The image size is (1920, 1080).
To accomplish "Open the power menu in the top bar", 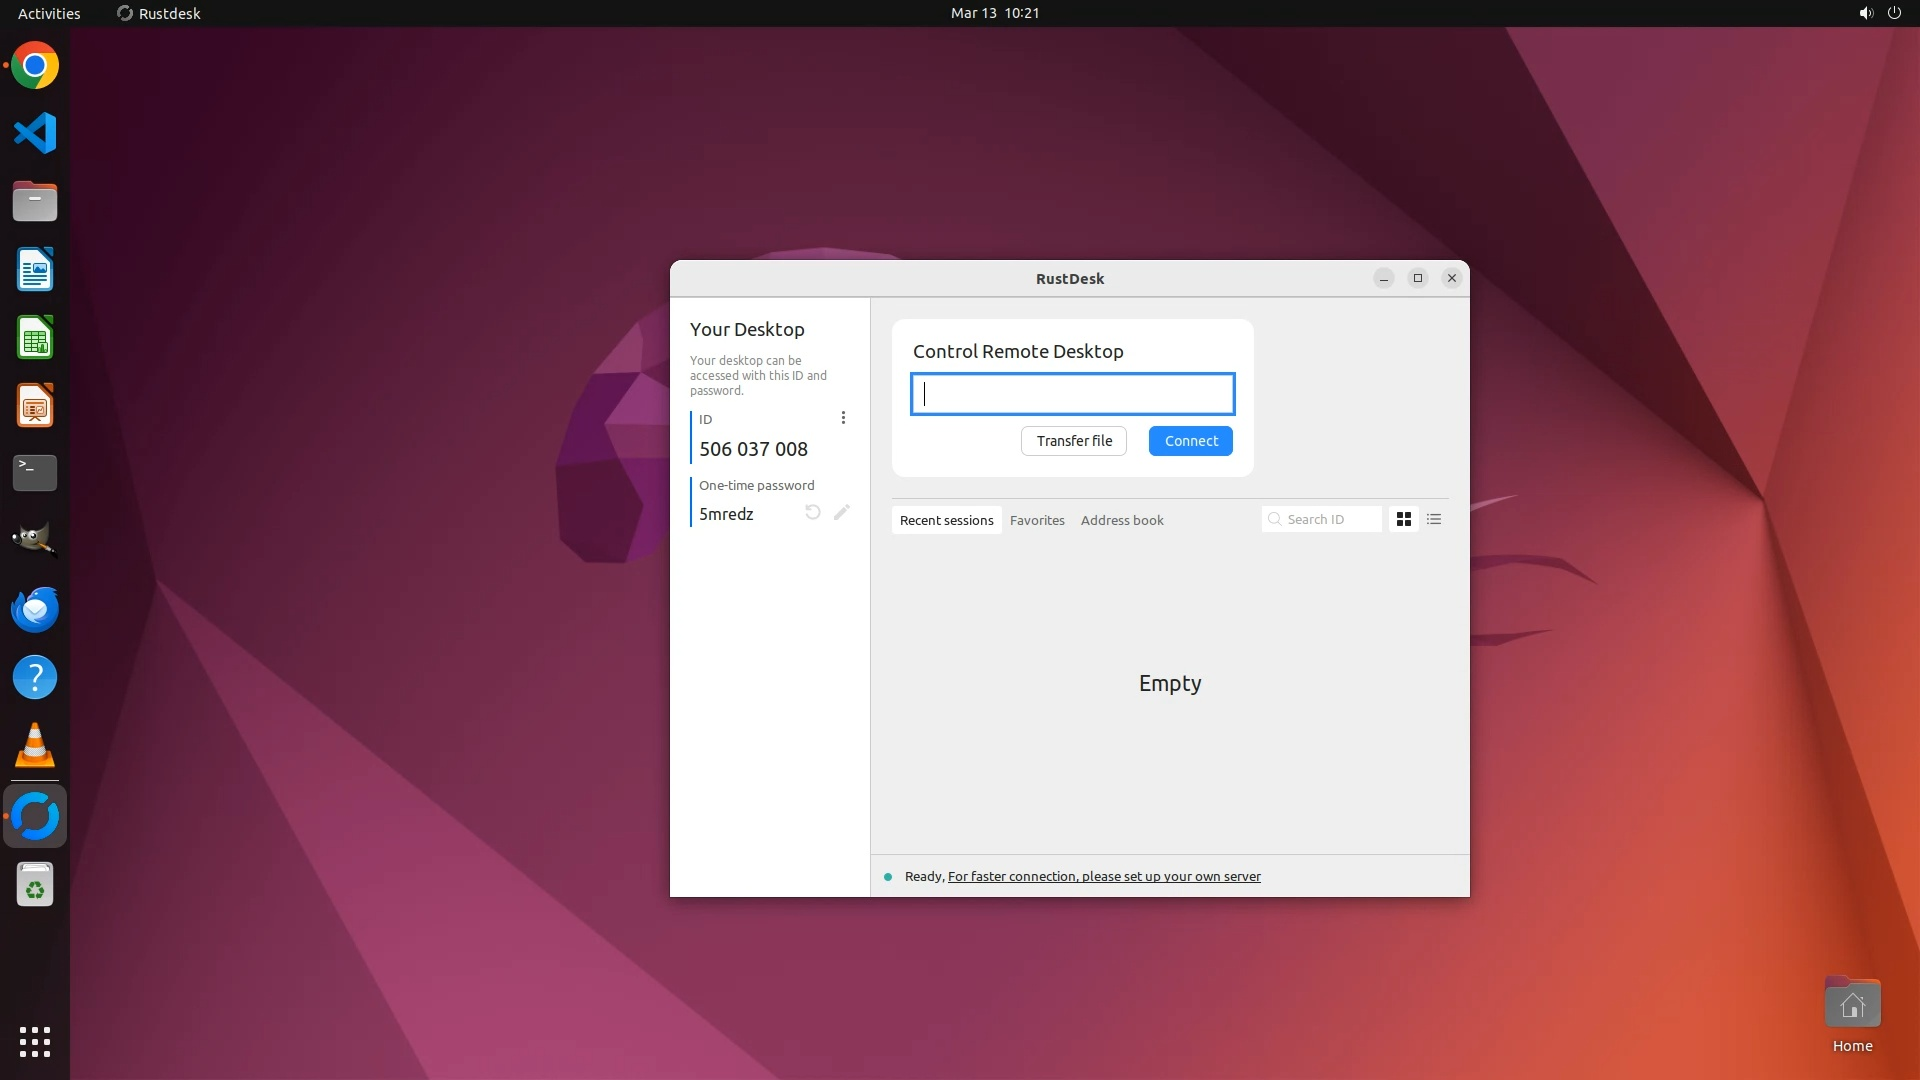I will (1894, 13).
